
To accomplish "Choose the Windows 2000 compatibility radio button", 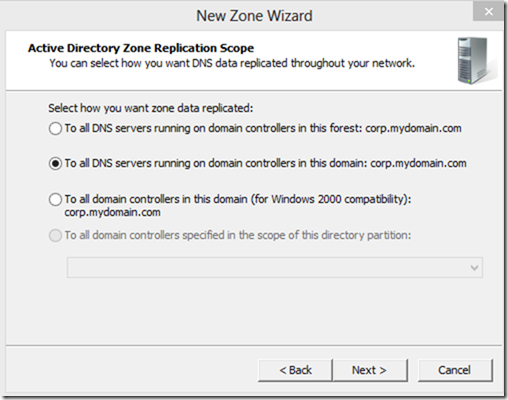I will tap(55, 200).
